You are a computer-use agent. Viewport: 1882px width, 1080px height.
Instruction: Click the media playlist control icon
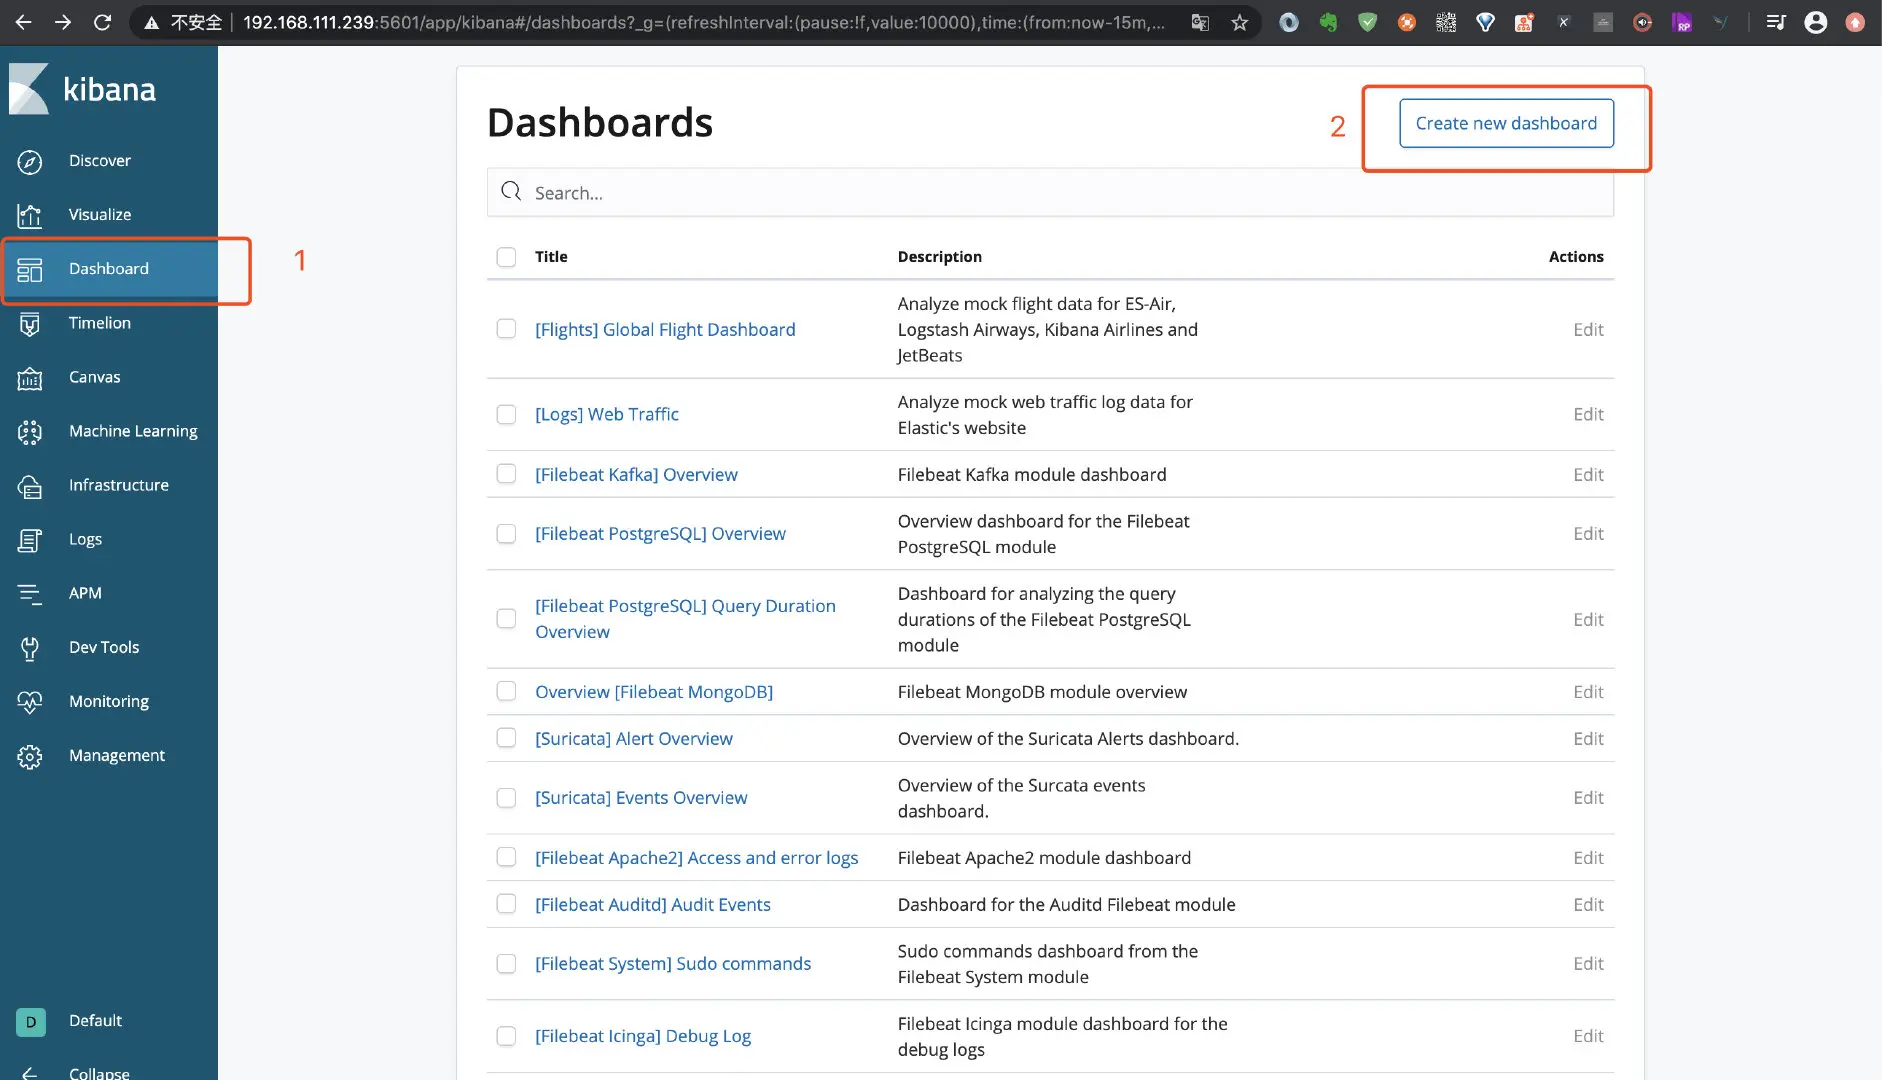1776,22
